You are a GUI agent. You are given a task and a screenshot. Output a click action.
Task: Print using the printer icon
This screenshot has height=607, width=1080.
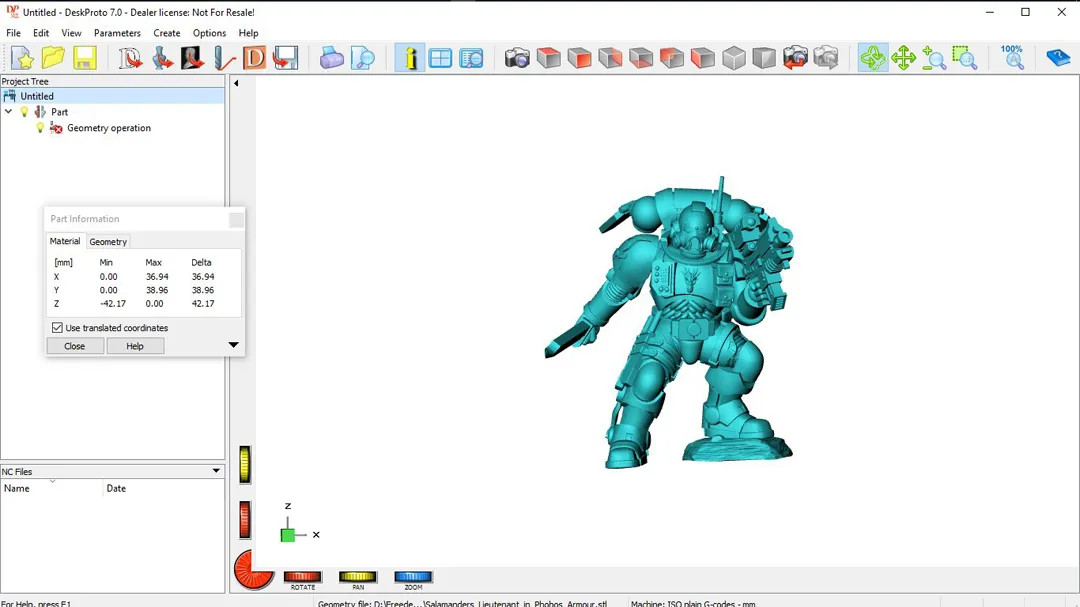tap(331, 58)
